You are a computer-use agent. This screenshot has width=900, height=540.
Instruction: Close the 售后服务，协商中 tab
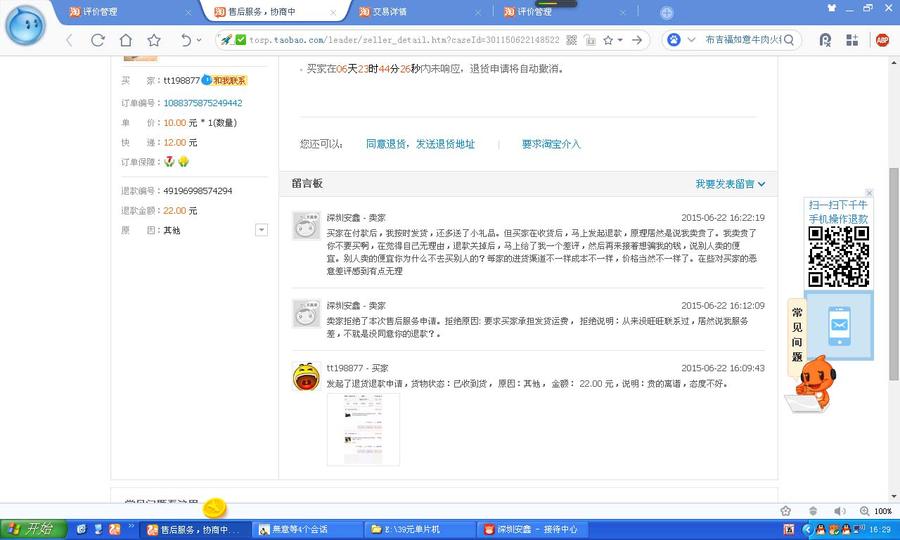(333, 12)
